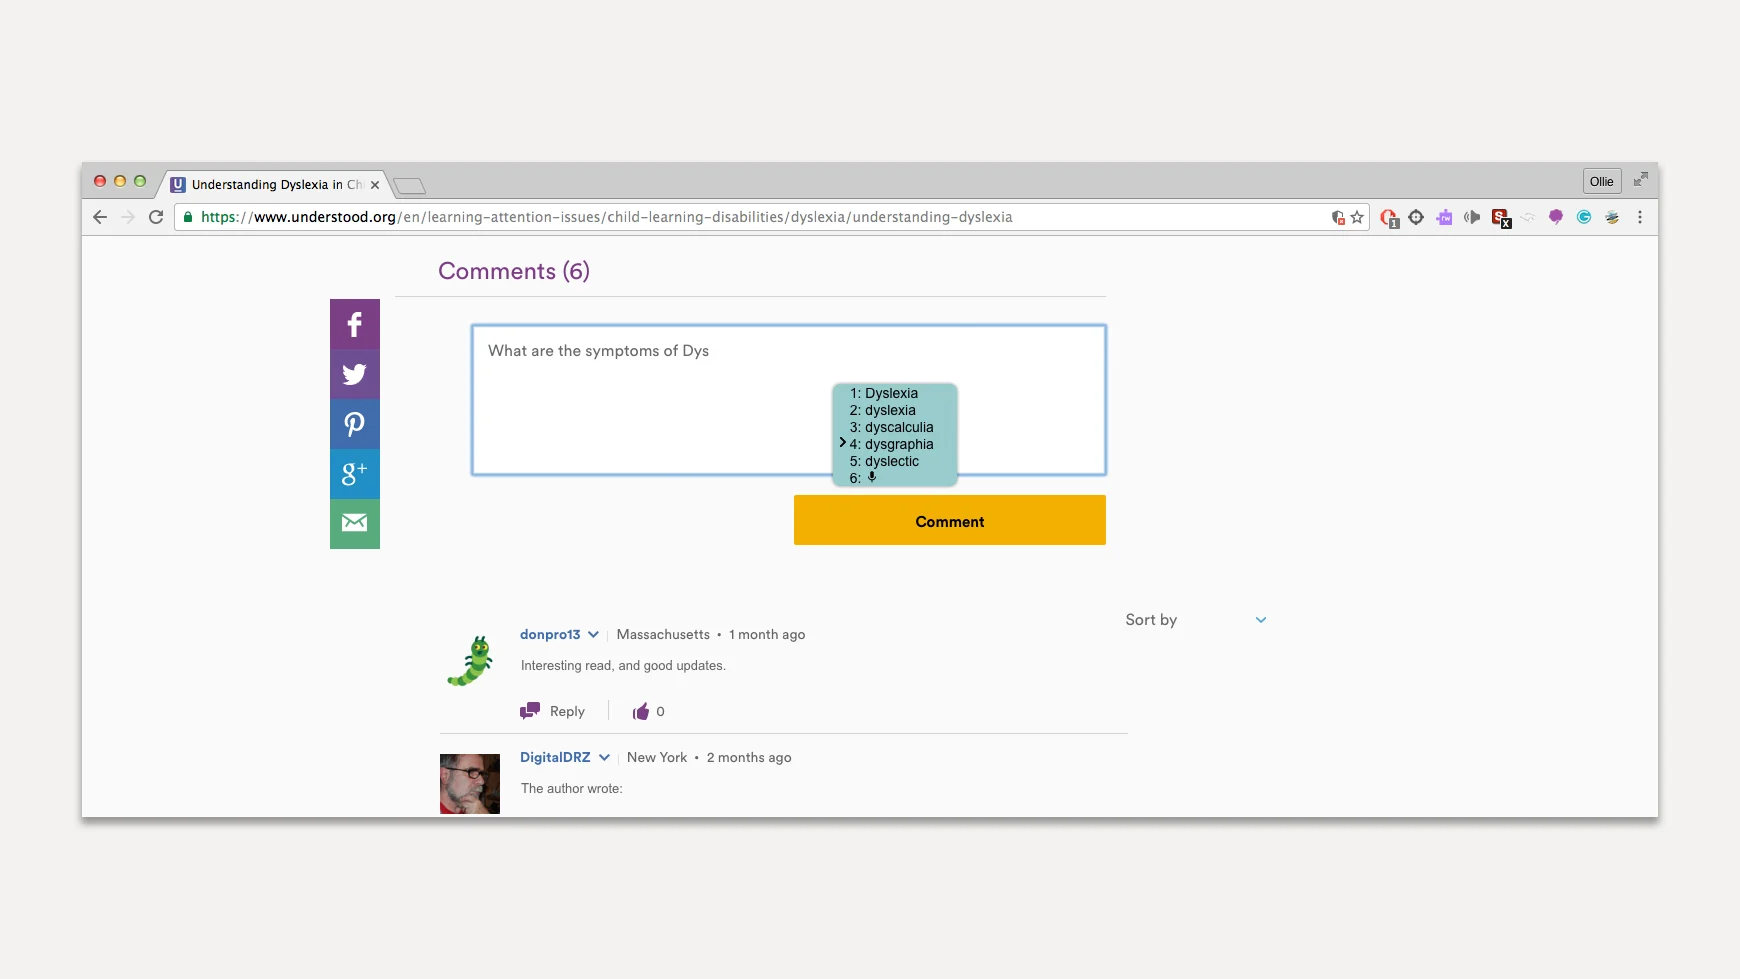Click the text 'Interesting read, and good updates.'
Image resolution: width=1740 pixels, height=979 pixels.
click(x=623, y=666)
